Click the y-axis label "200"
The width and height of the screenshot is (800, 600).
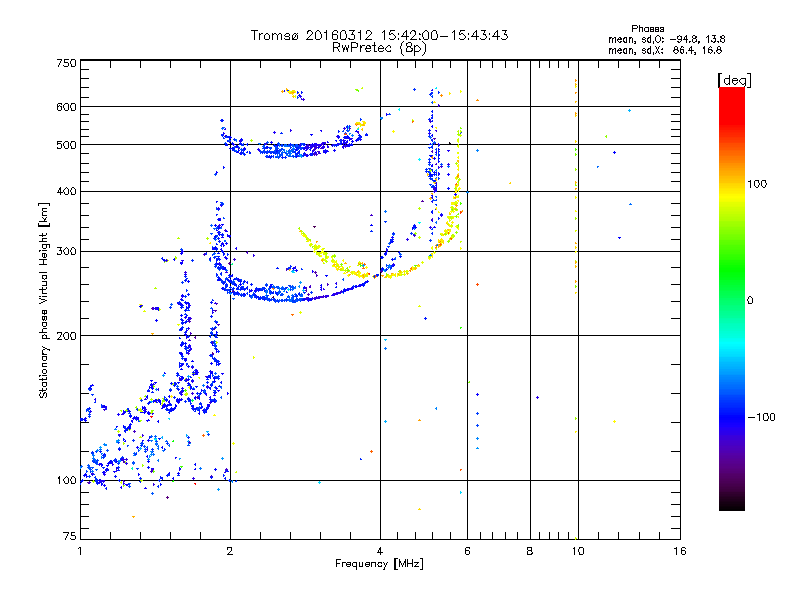click(x=66, y=336)
